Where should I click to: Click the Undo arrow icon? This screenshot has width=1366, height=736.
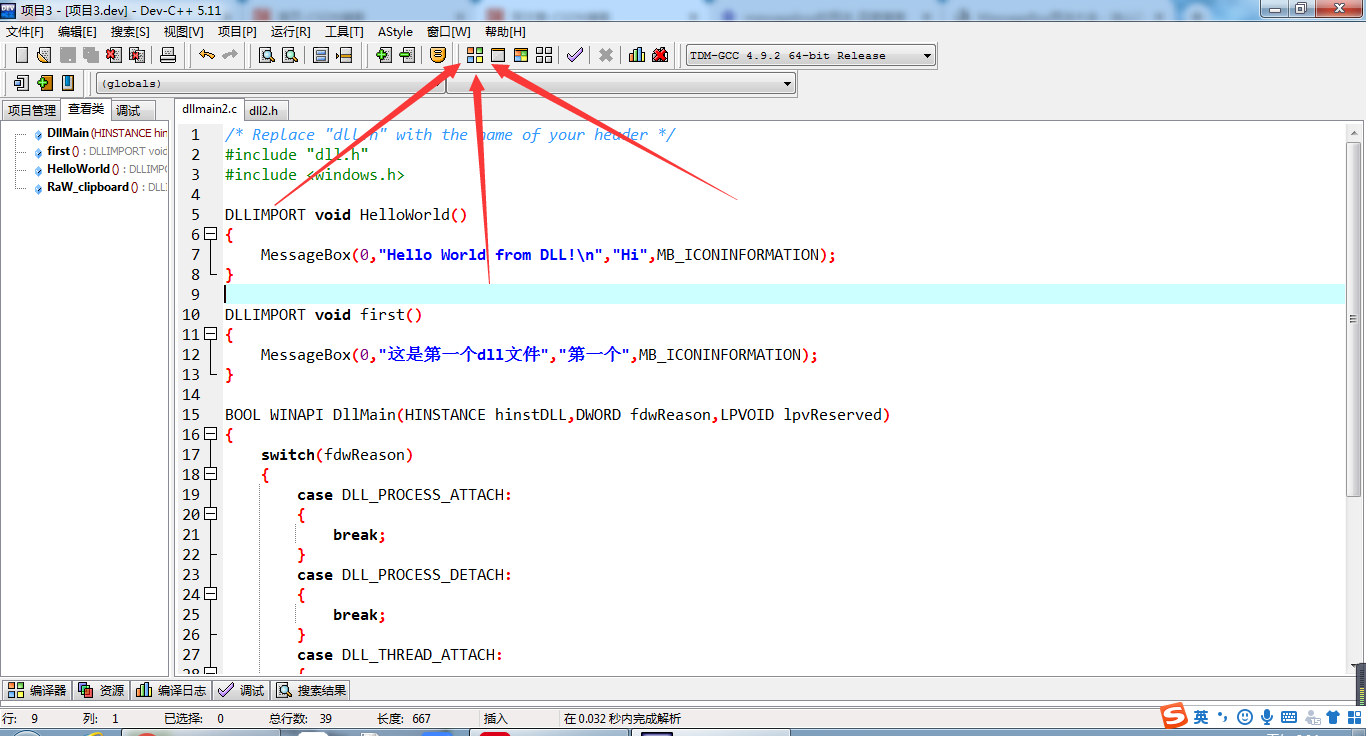pyautogui.click(x=207, y=55)
